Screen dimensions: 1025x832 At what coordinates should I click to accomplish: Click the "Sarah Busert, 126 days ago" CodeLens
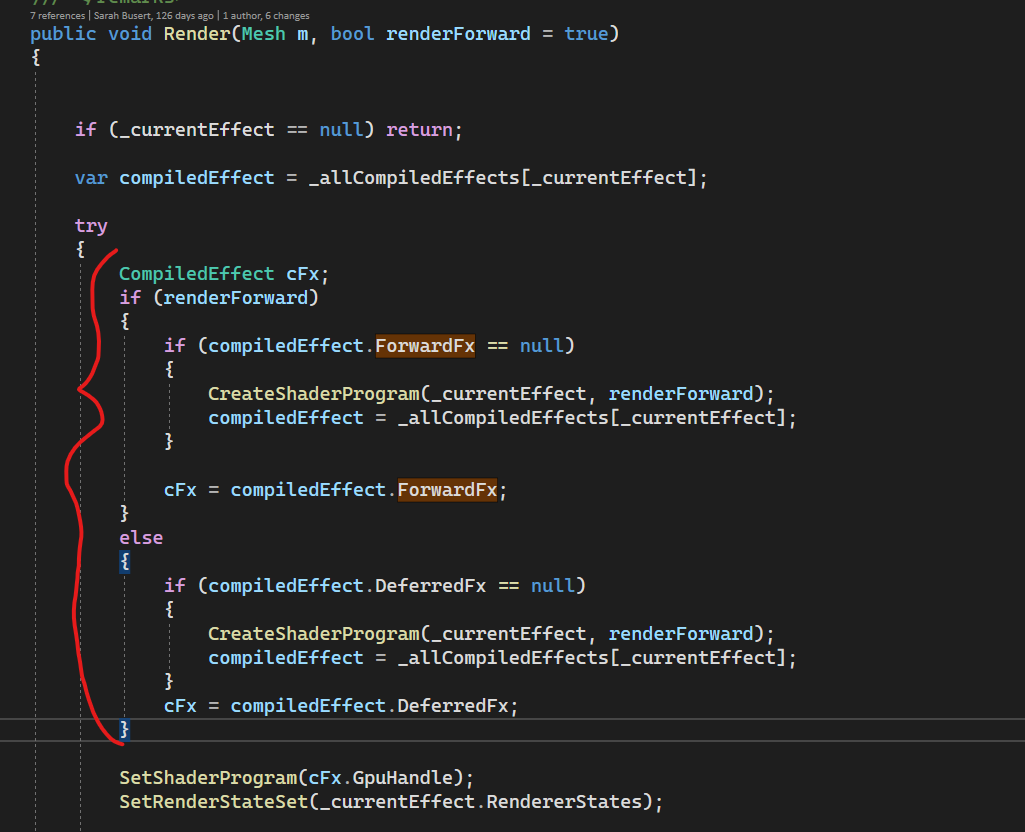pos(154,16)
